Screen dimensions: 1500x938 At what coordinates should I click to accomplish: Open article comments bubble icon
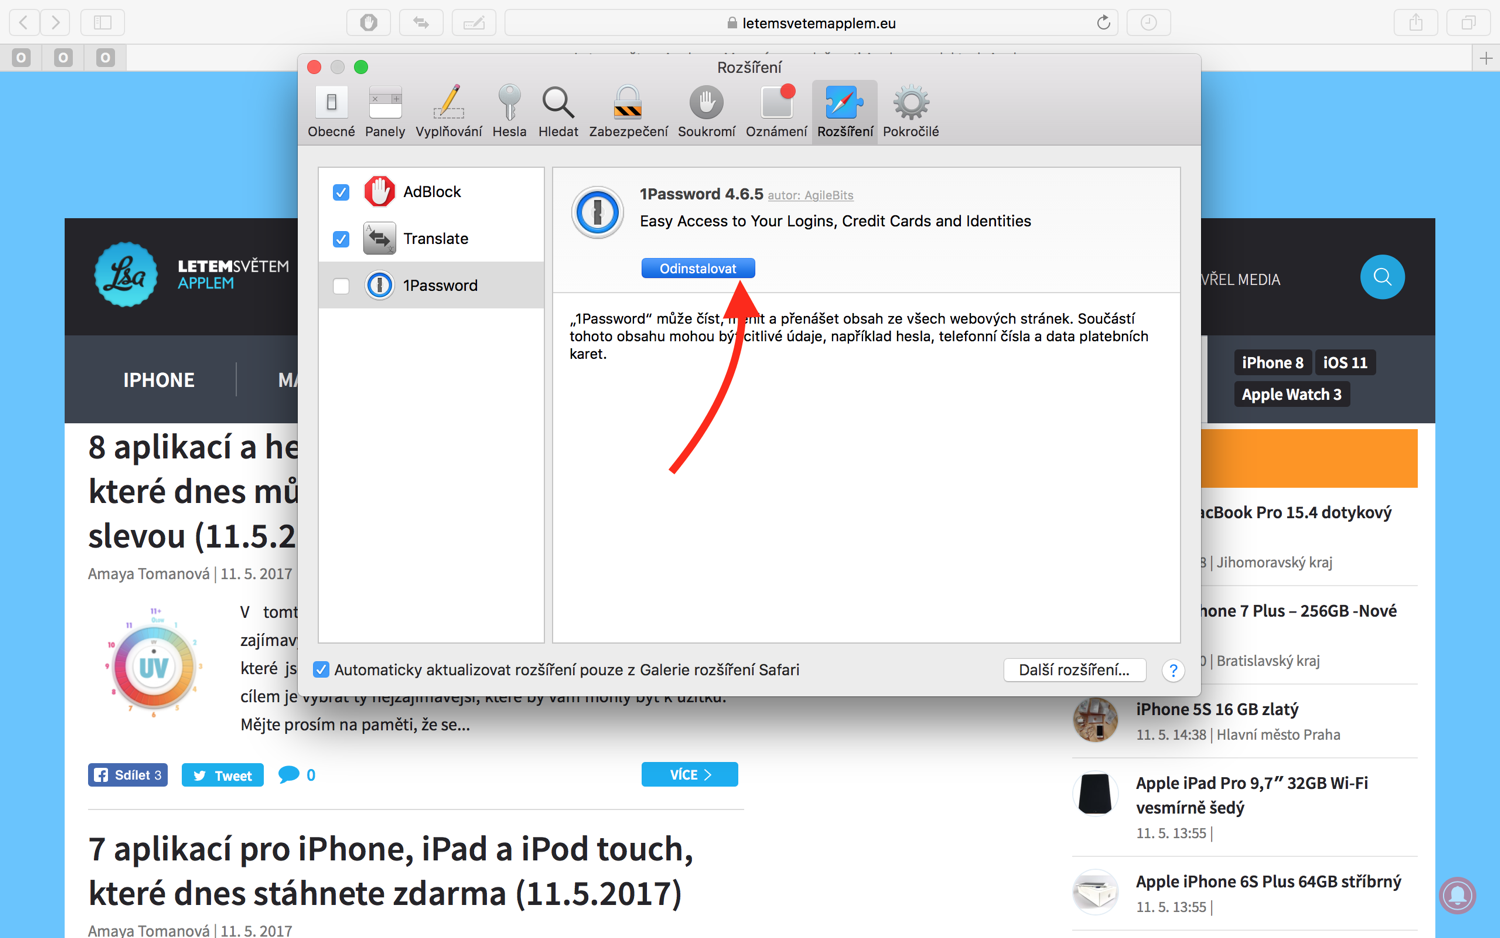289,775
